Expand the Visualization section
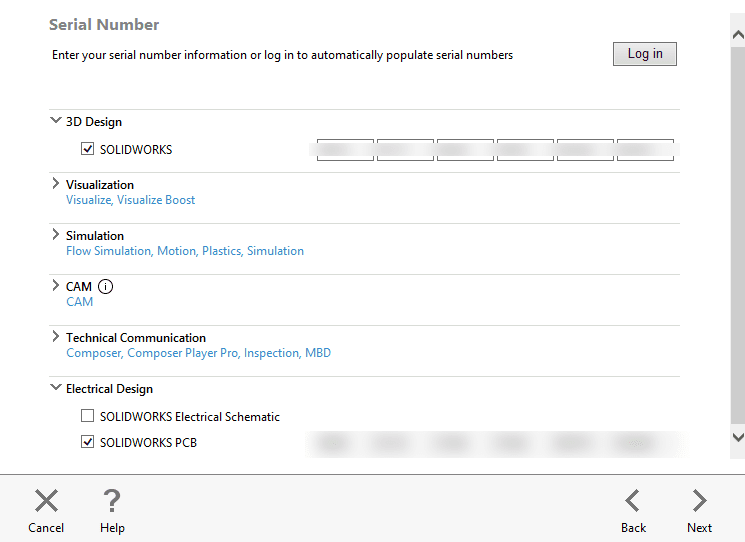The image size is (745, 542). [x=56, y=183]
